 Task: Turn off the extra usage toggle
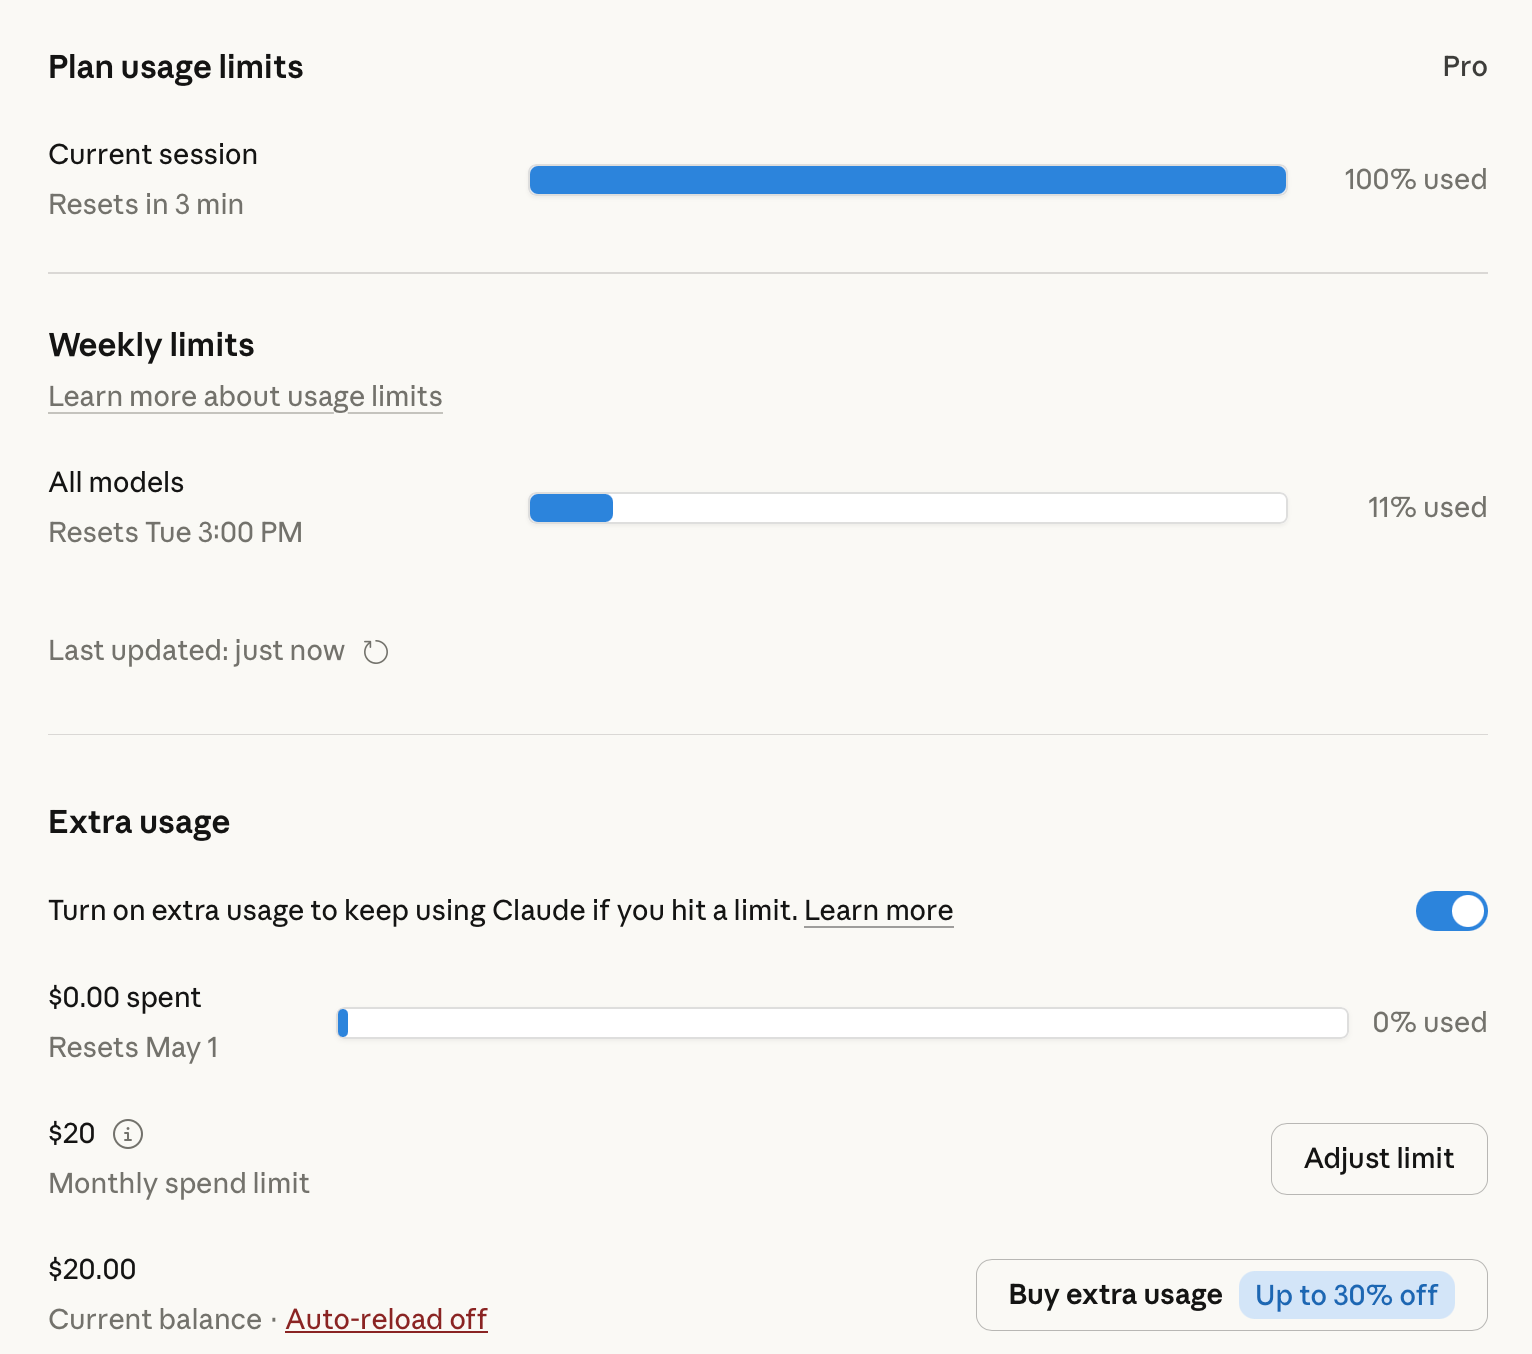coord(1451,911)
